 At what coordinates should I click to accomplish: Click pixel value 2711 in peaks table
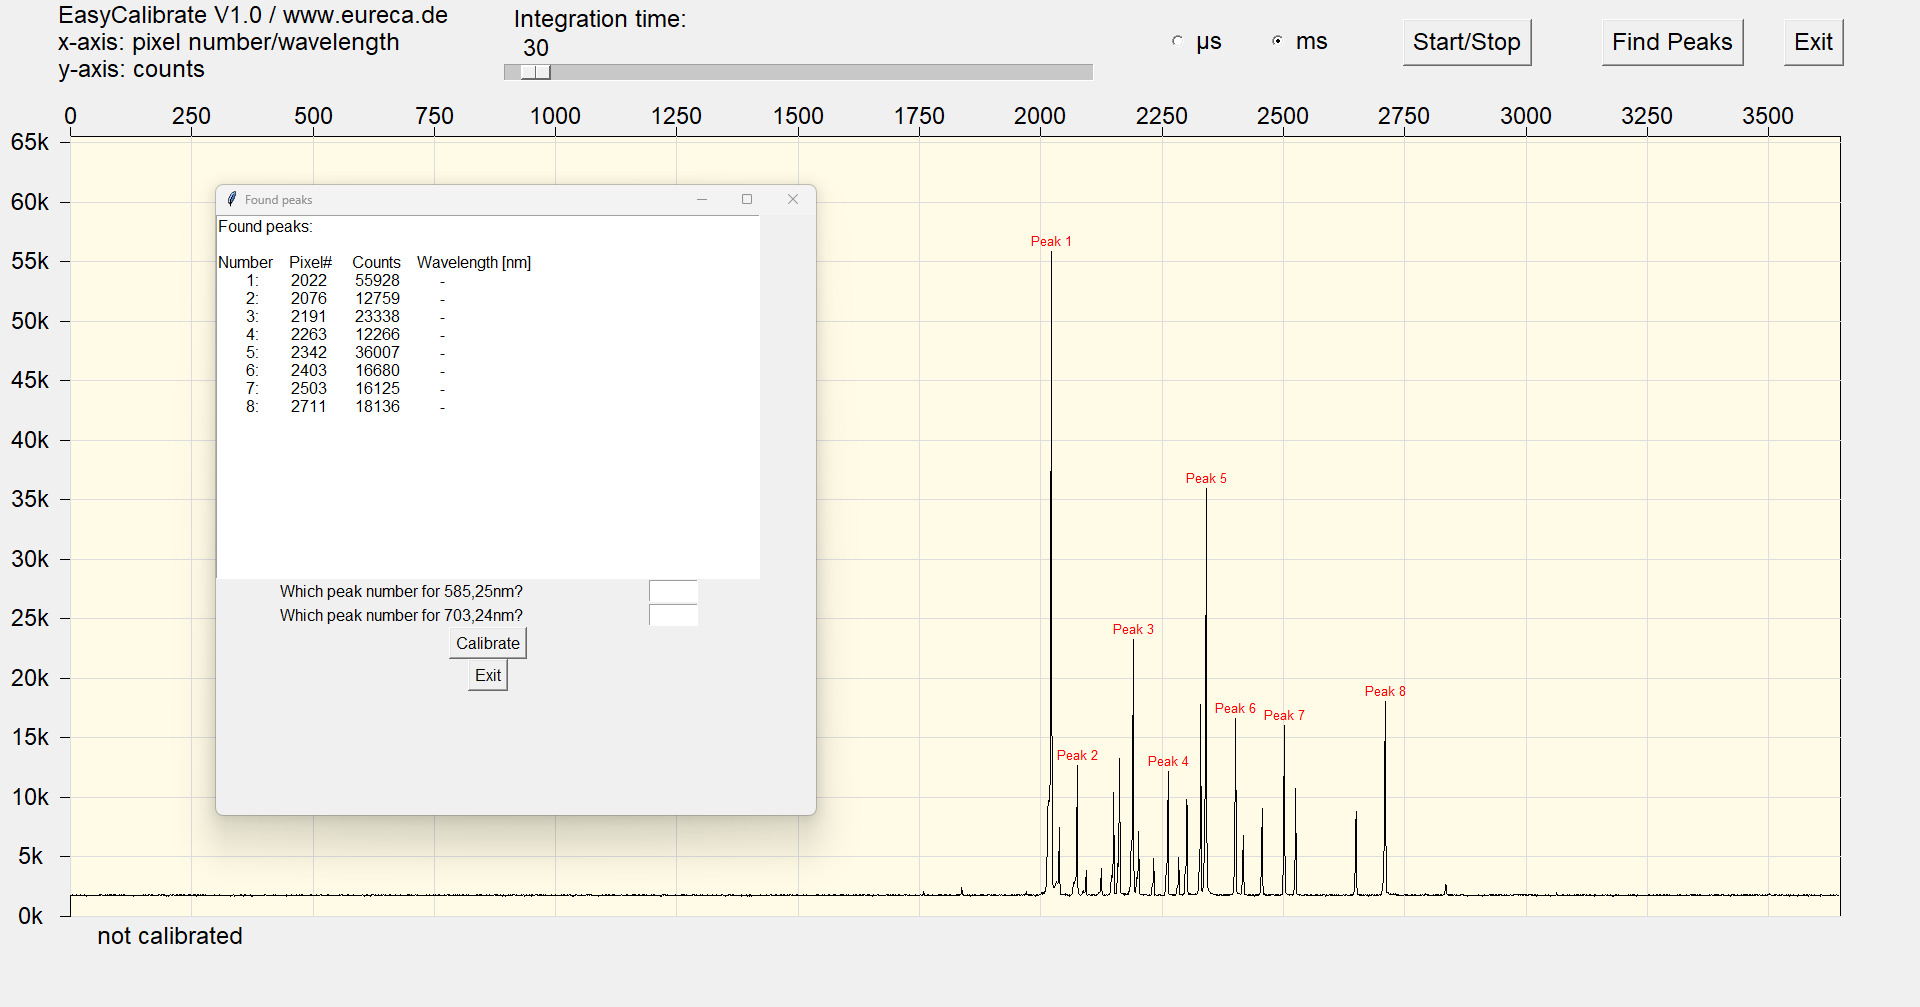pyautogui.click(x=309, y=407)
